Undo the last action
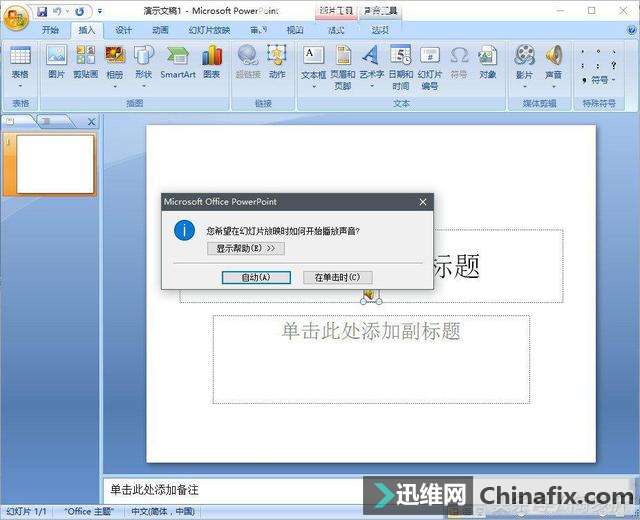 click(57, 11)
